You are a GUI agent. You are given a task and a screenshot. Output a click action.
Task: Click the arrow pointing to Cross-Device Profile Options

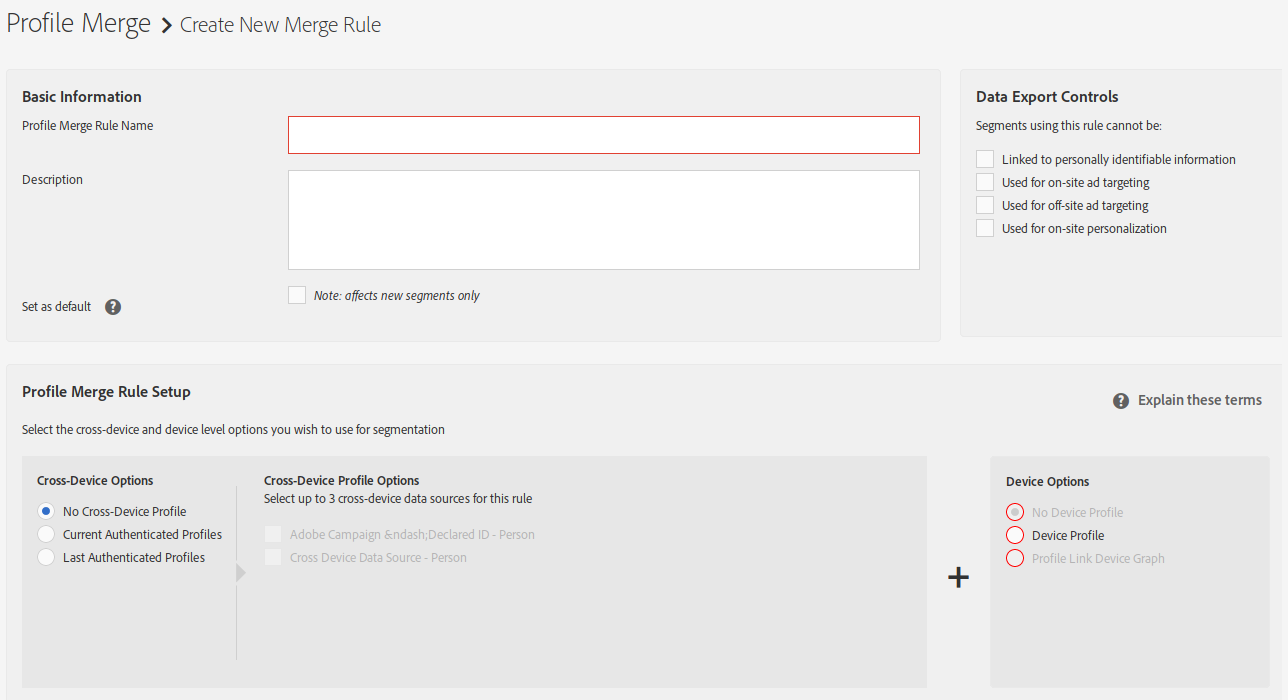click(x=240, y=573)
